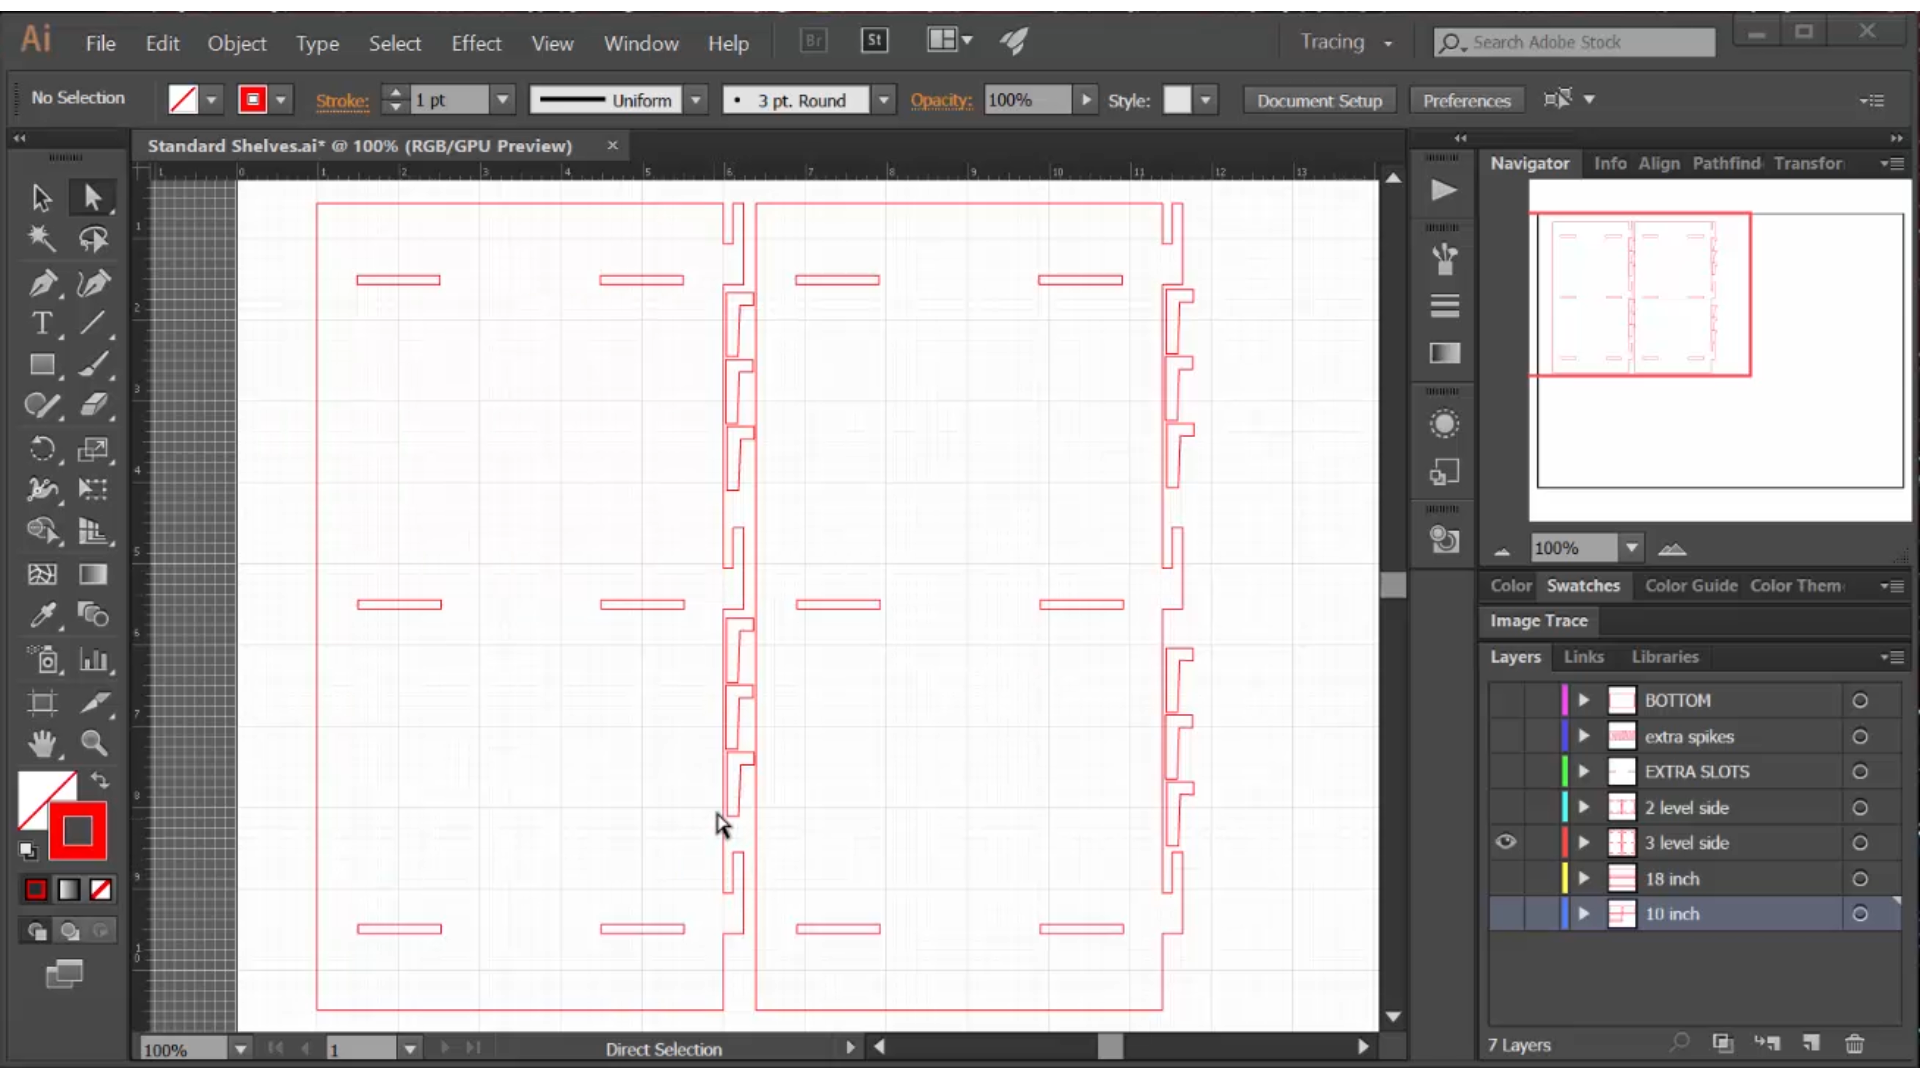The width and height of the screenshot is (1920, 1080).
Task: Select the Magic Wand tool
Action: [42, 239]
